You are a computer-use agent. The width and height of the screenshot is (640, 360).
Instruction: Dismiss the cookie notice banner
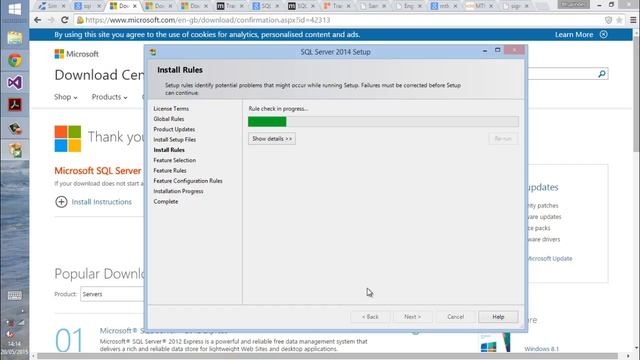(x=604, y=34)
